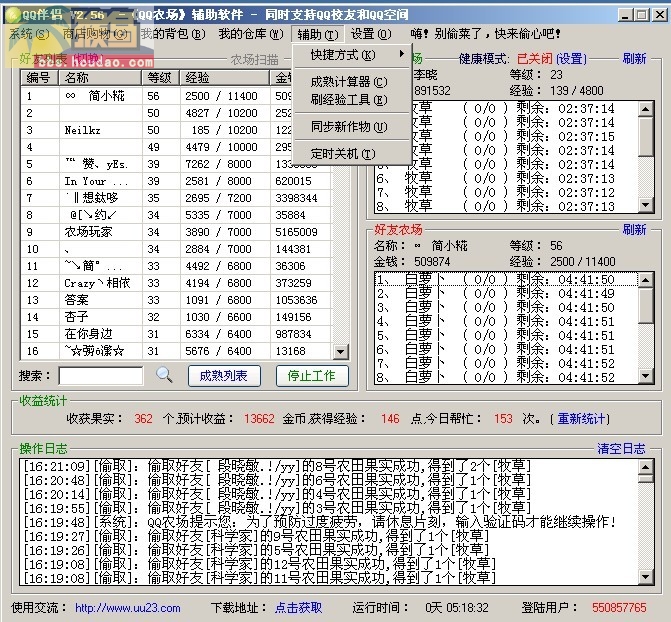Minimize the QQ伴侣 window

(625, 15)
